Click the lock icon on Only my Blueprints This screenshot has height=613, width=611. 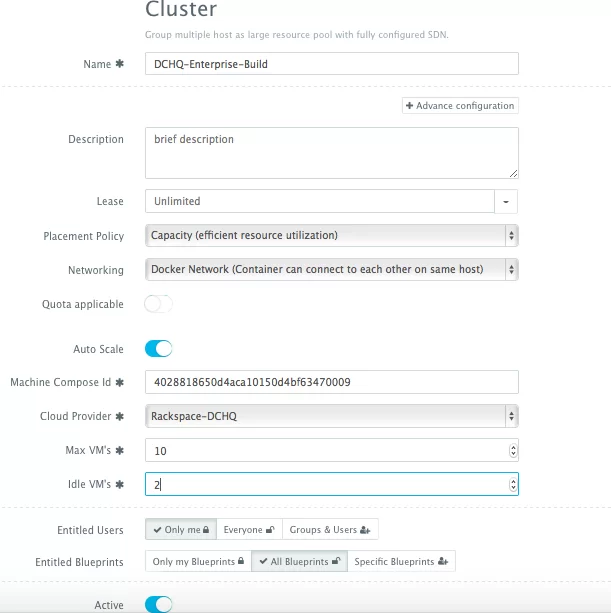pos(241,561)
